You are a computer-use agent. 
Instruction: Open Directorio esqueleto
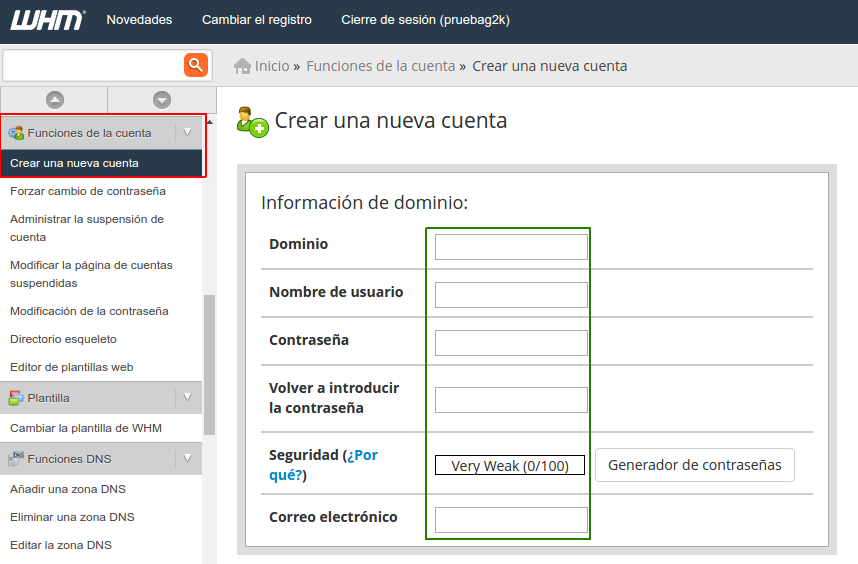(63, 339)
